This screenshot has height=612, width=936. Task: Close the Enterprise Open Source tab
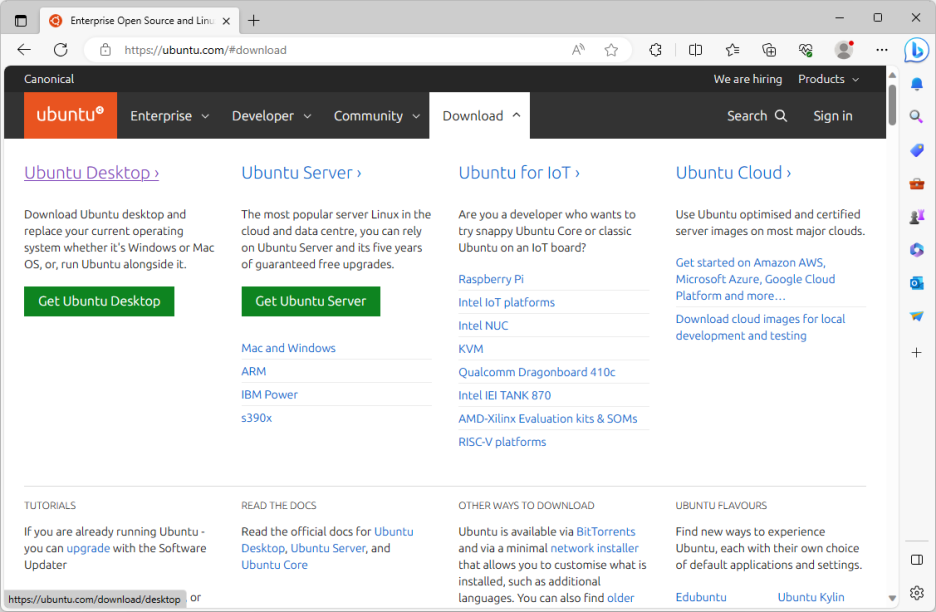226,21
